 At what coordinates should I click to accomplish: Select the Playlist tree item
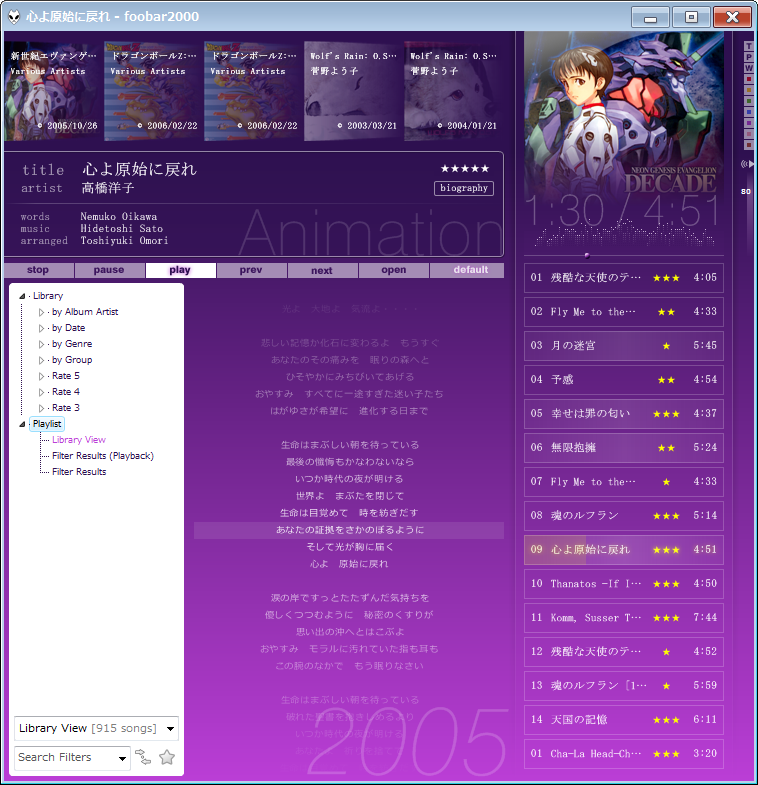coord(47,424)
